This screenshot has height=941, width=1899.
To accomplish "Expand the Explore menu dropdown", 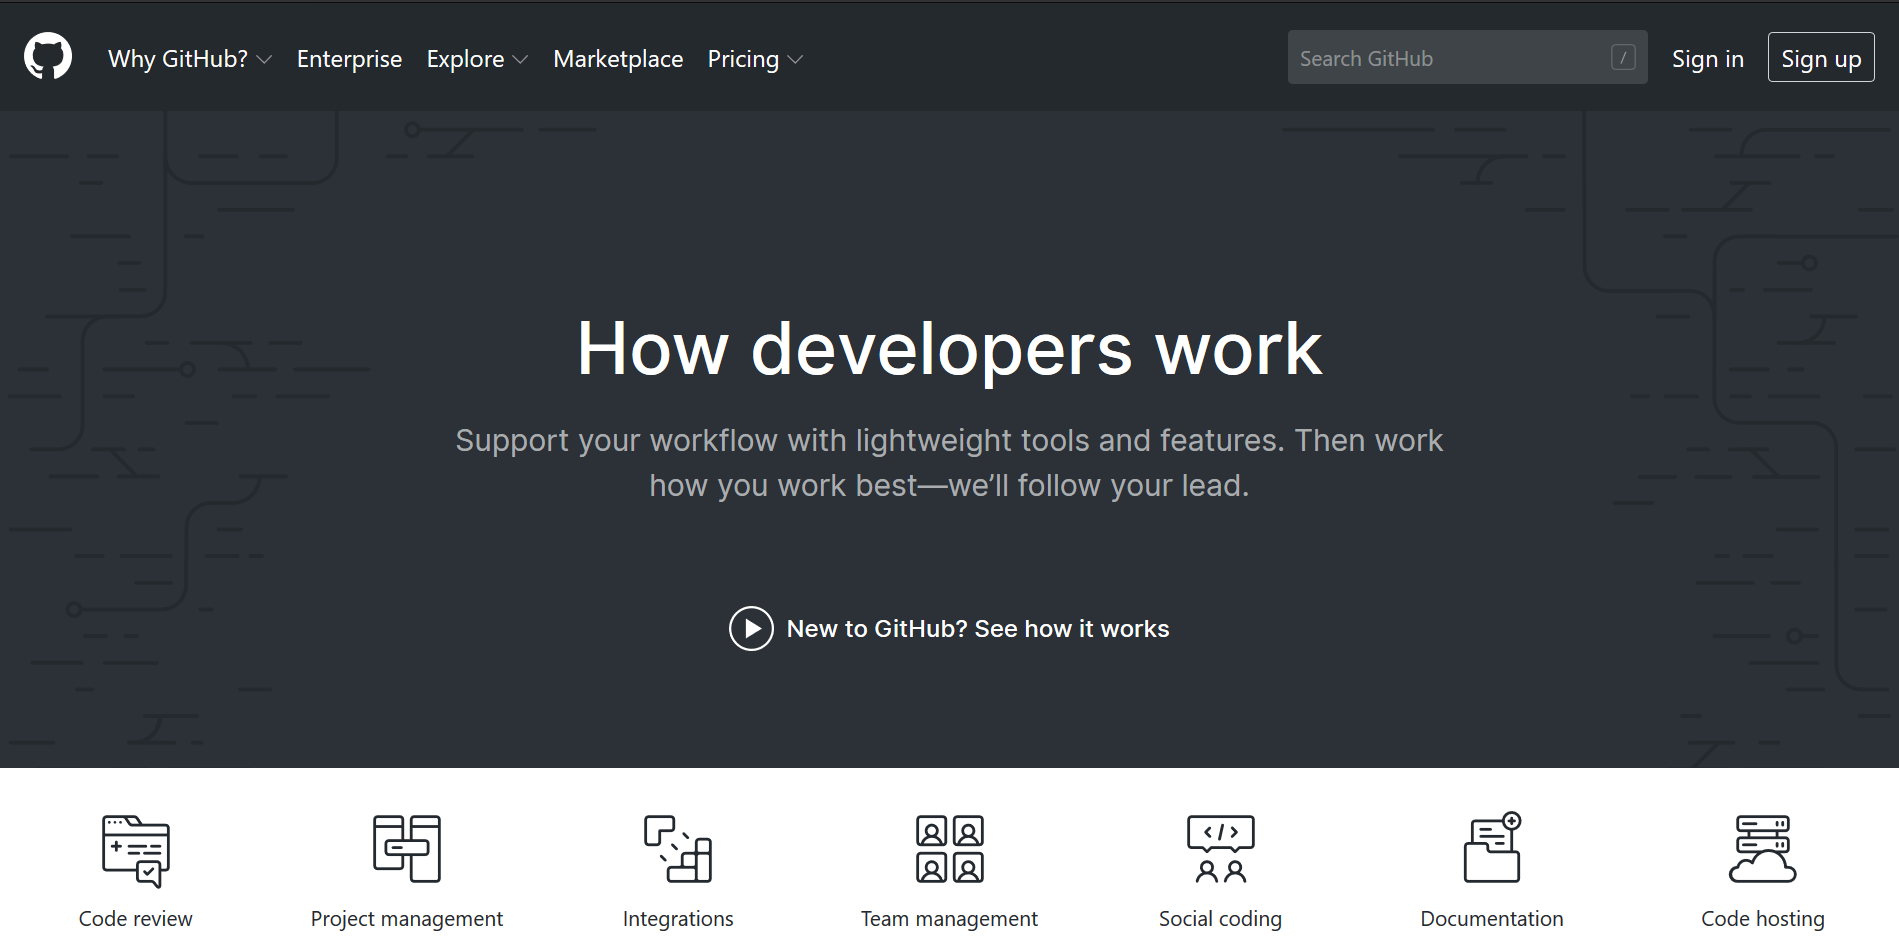I will [x=477, y=59].
